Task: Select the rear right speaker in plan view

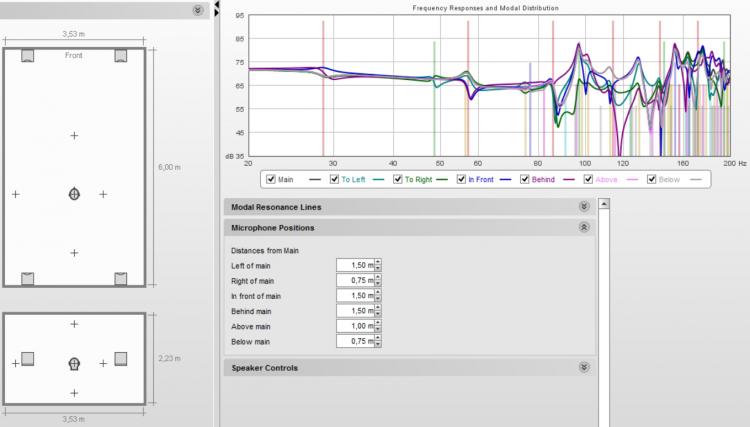Action: [x=121, y=279]
